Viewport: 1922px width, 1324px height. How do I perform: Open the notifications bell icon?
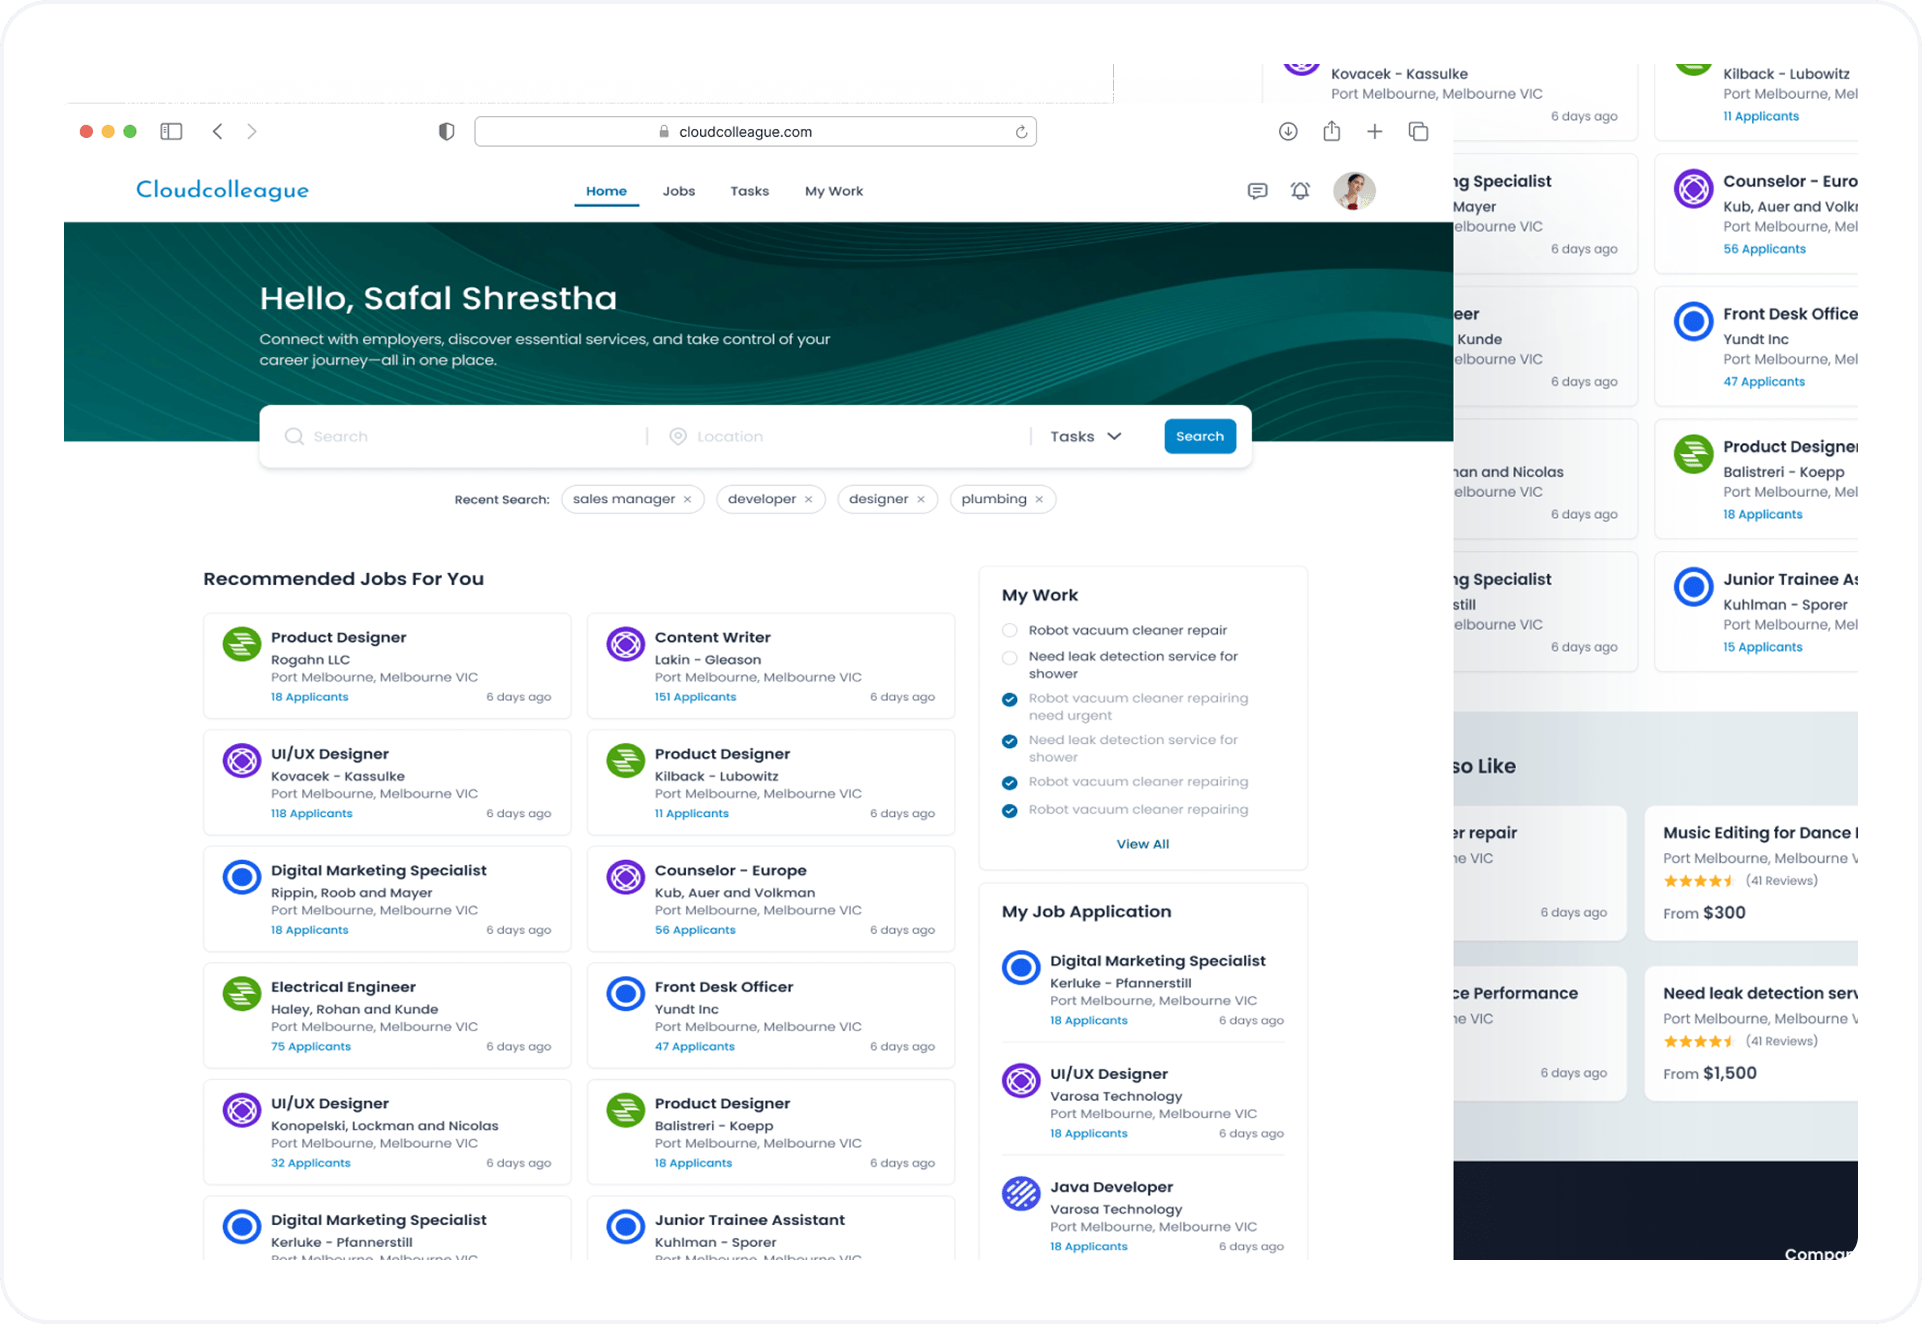(x=1300, y=191)
